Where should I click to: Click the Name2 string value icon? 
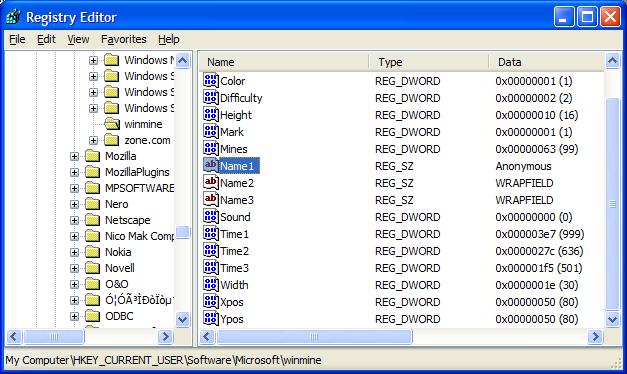point(211,182)
